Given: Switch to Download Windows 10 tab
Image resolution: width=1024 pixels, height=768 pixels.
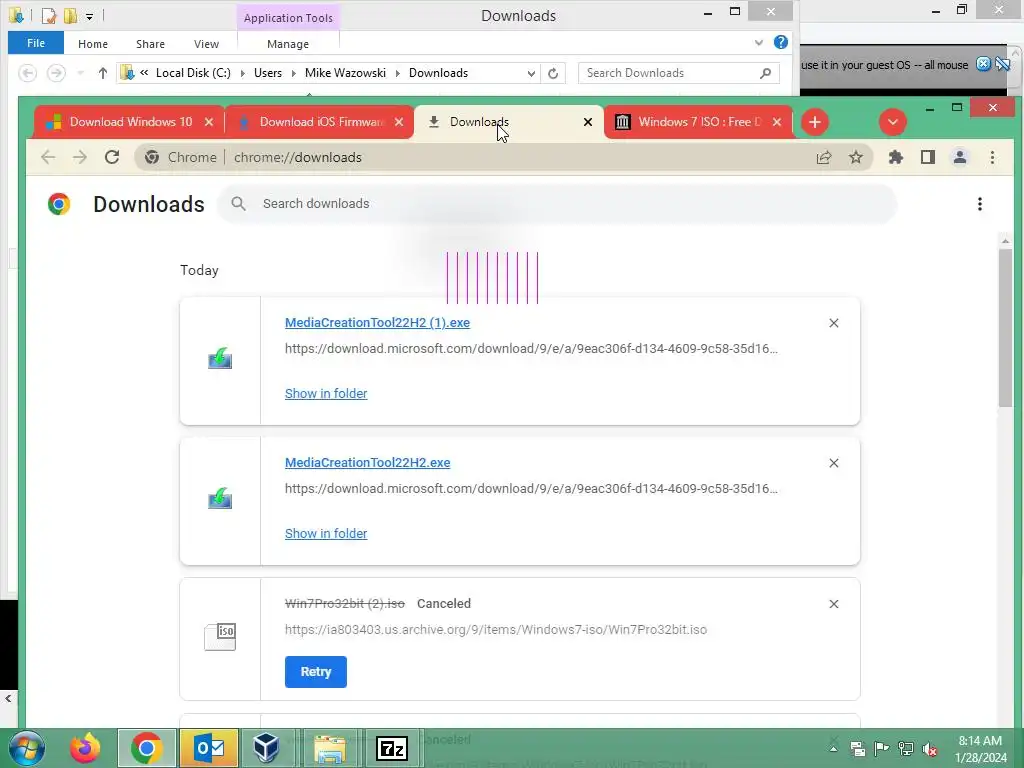Looking at the screenshot, I should pyautogui.click(x=130, y=122).
